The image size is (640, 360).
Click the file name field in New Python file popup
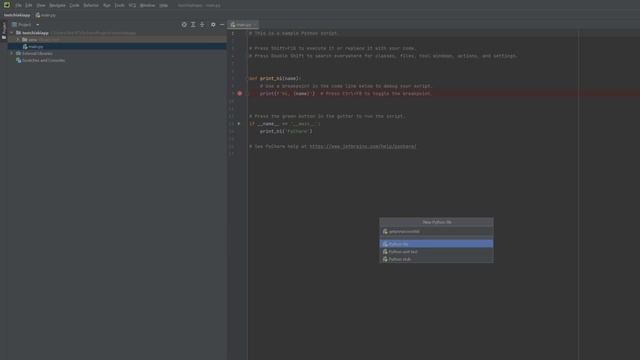tap(436, 232)
